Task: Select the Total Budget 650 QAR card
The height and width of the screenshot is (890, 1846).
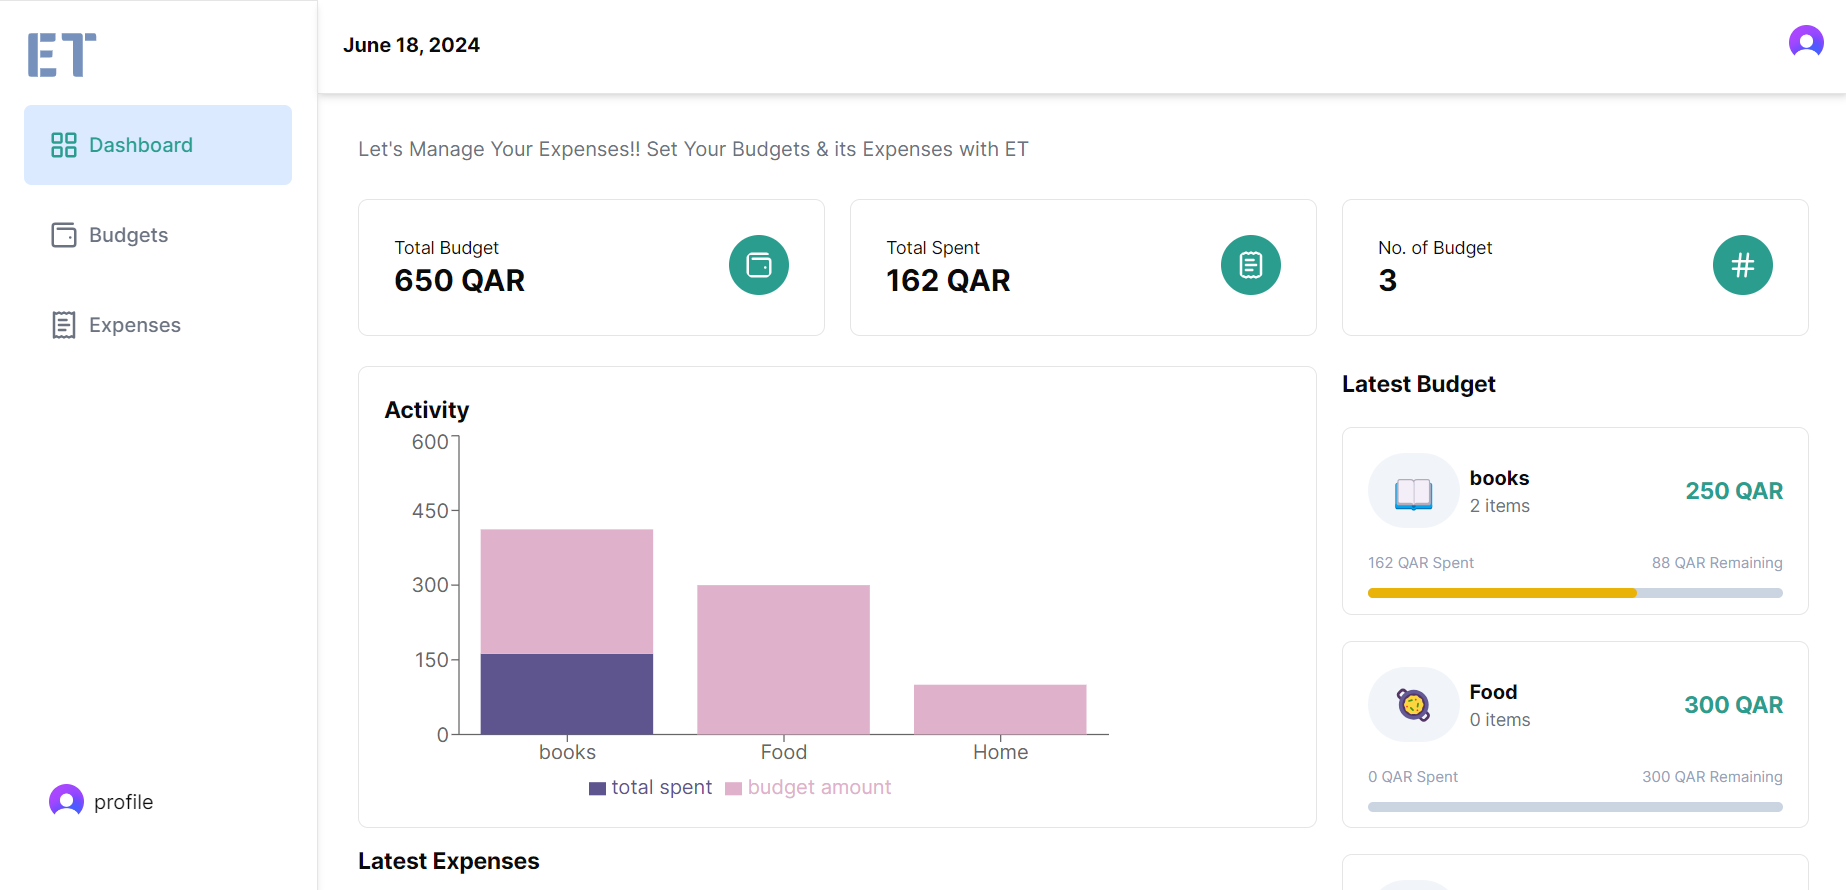Action: pyautogui.click(x=591, y=267)
